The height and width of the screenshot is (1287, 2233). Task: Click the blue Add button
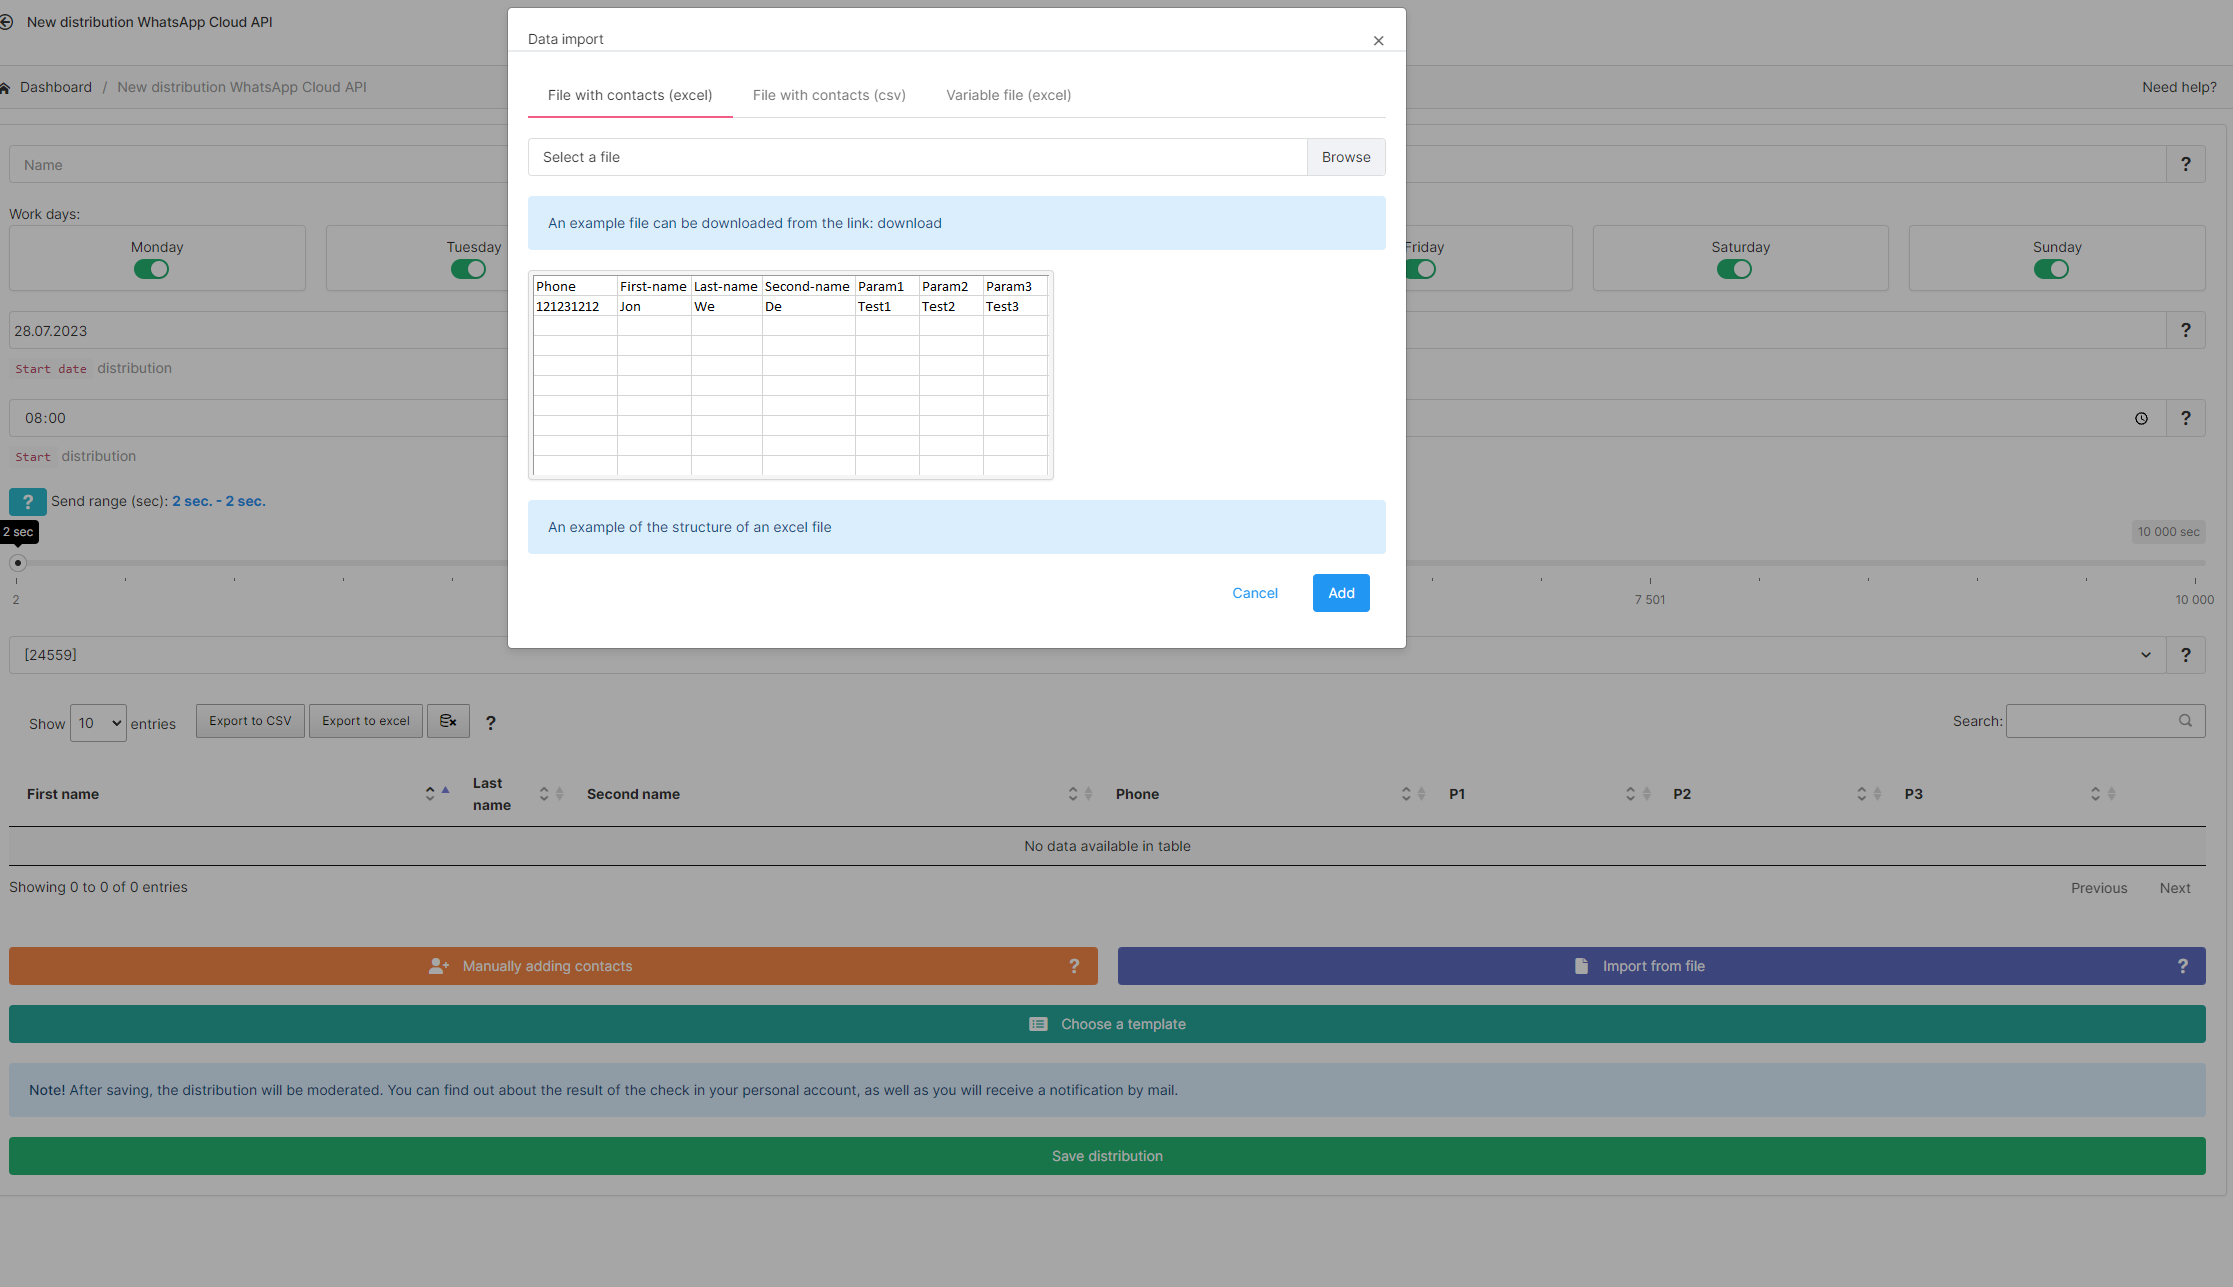pyautogui.click(x=1341, y=593)
